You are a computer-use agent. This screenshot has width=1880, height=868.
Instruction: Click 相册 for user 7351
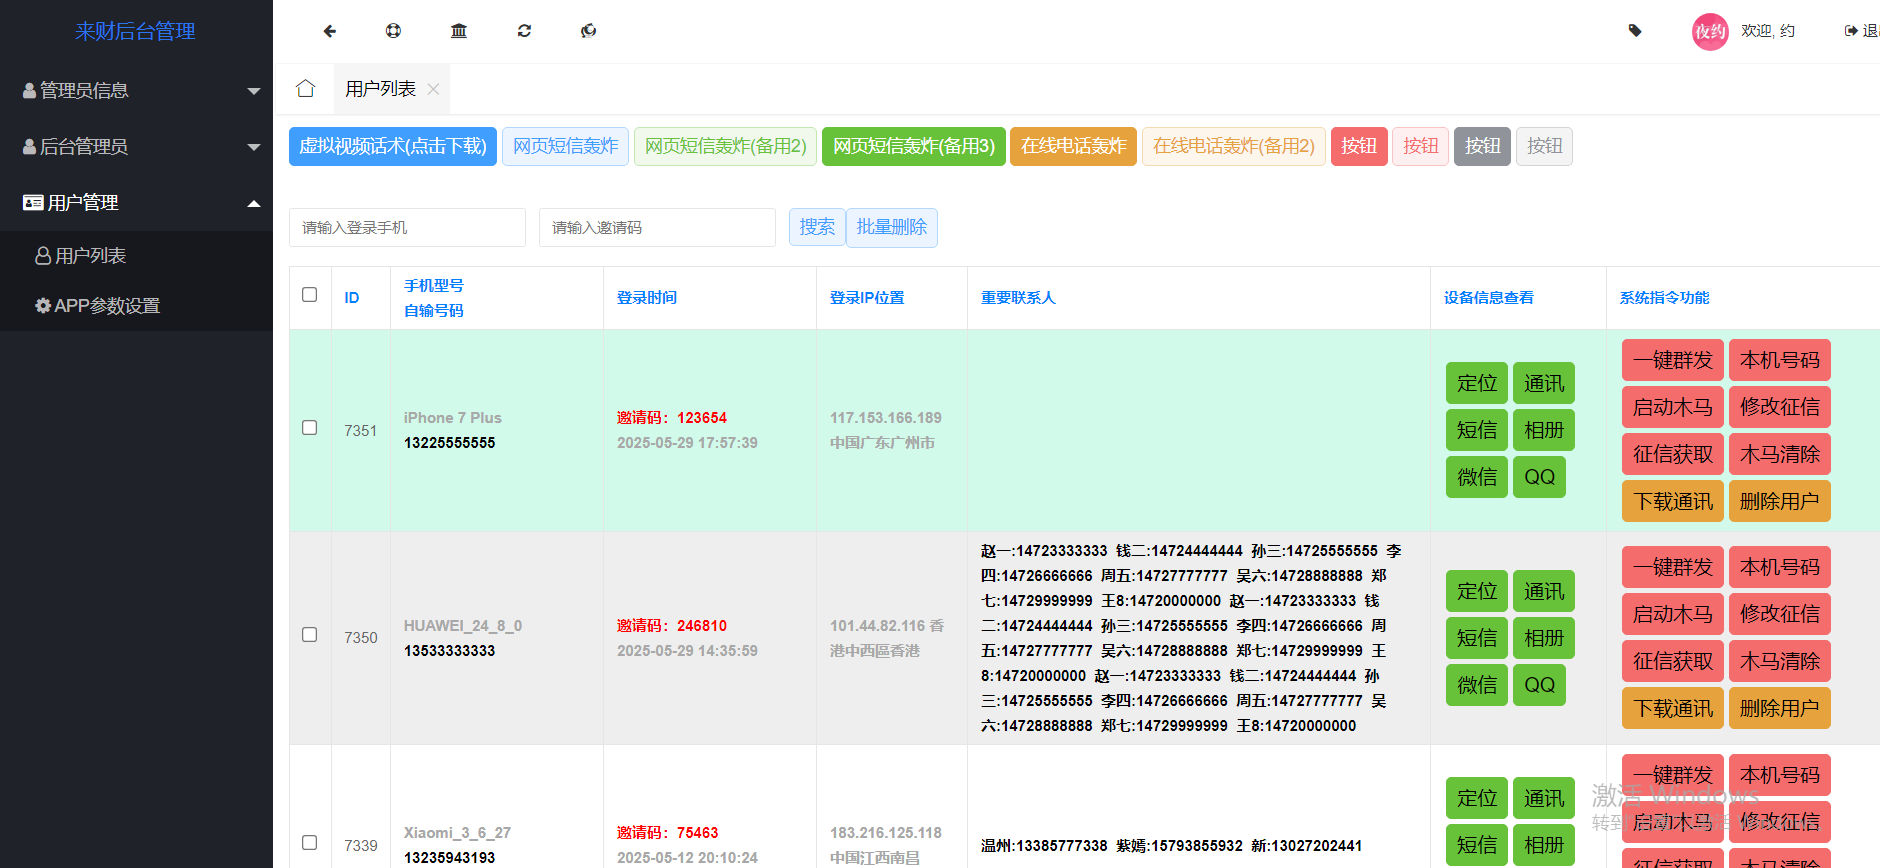coord(1544,430)
